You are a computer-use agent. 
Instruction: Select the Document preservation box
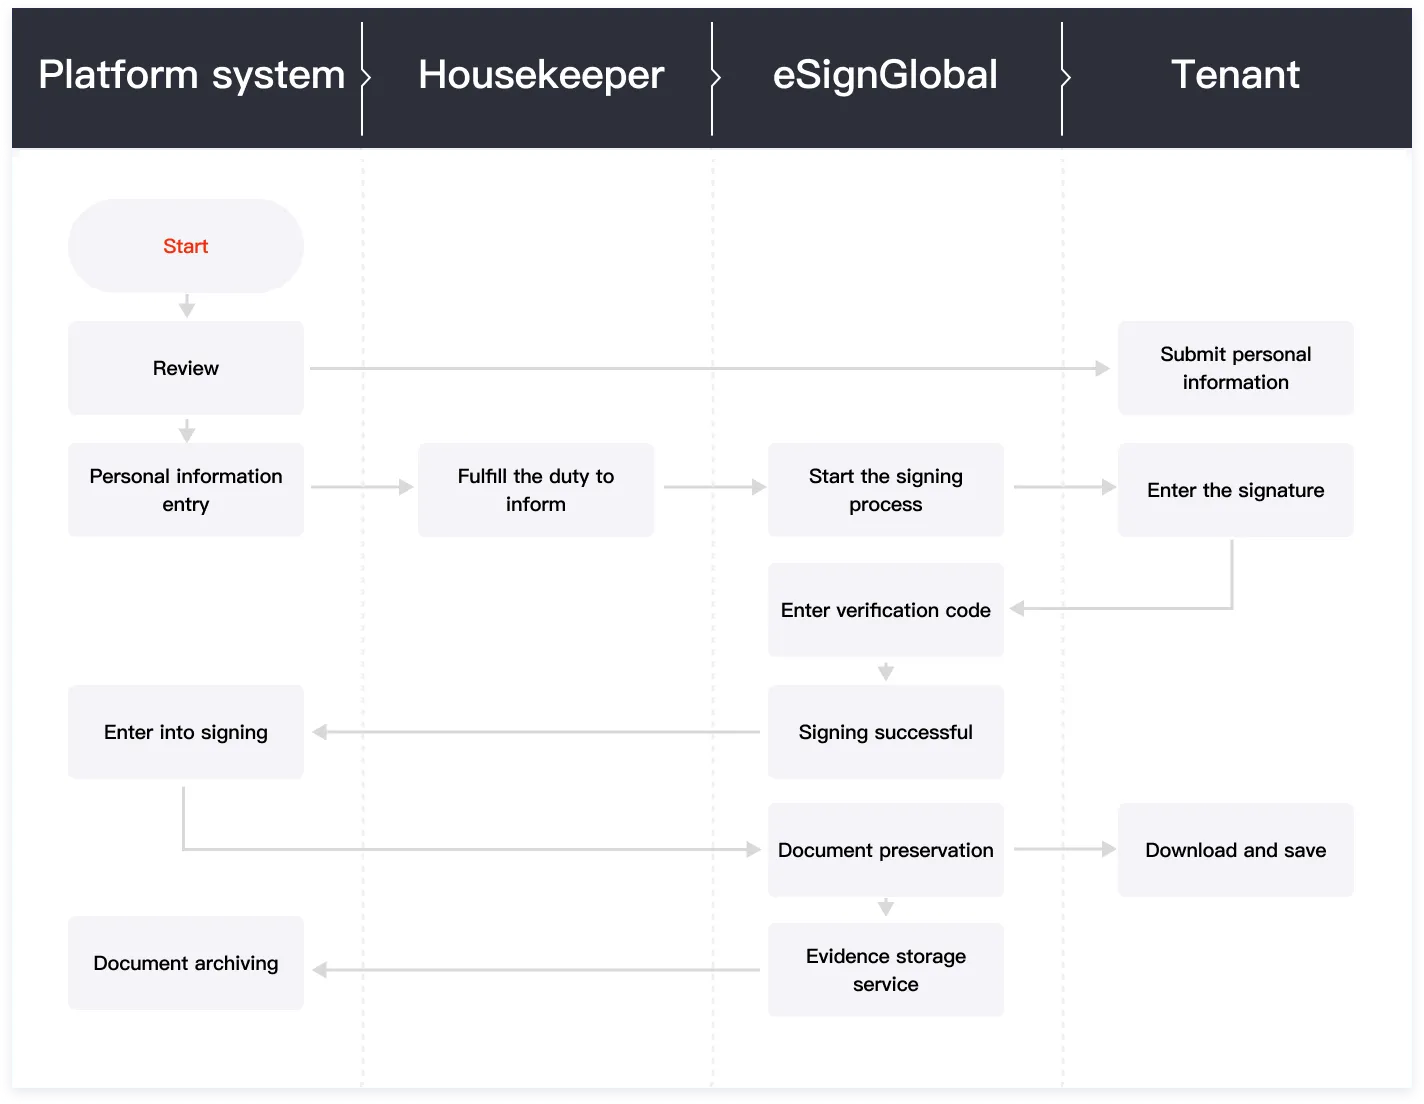point(886,850)
